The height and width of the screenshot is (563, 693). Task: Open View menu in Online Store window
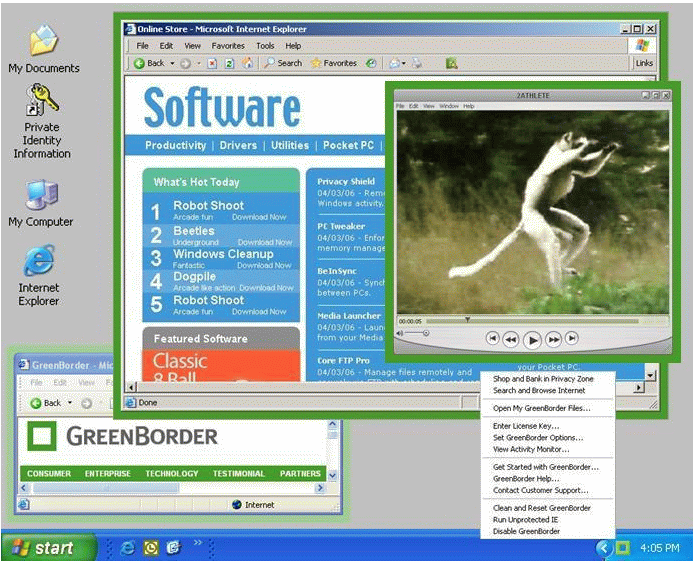[x=192, y=46]
